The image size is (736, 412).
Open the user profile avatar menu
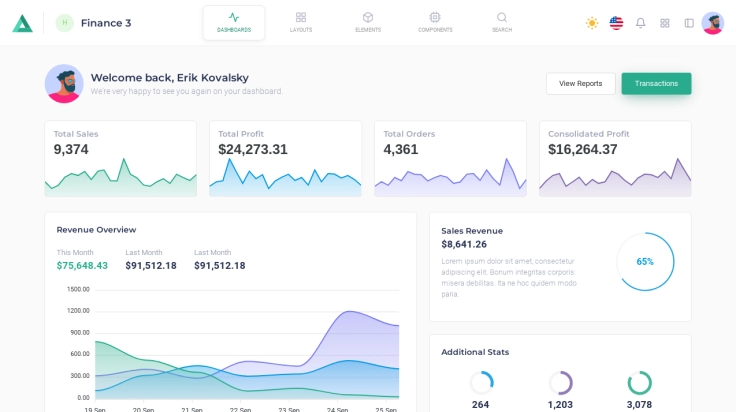(713, 23)
